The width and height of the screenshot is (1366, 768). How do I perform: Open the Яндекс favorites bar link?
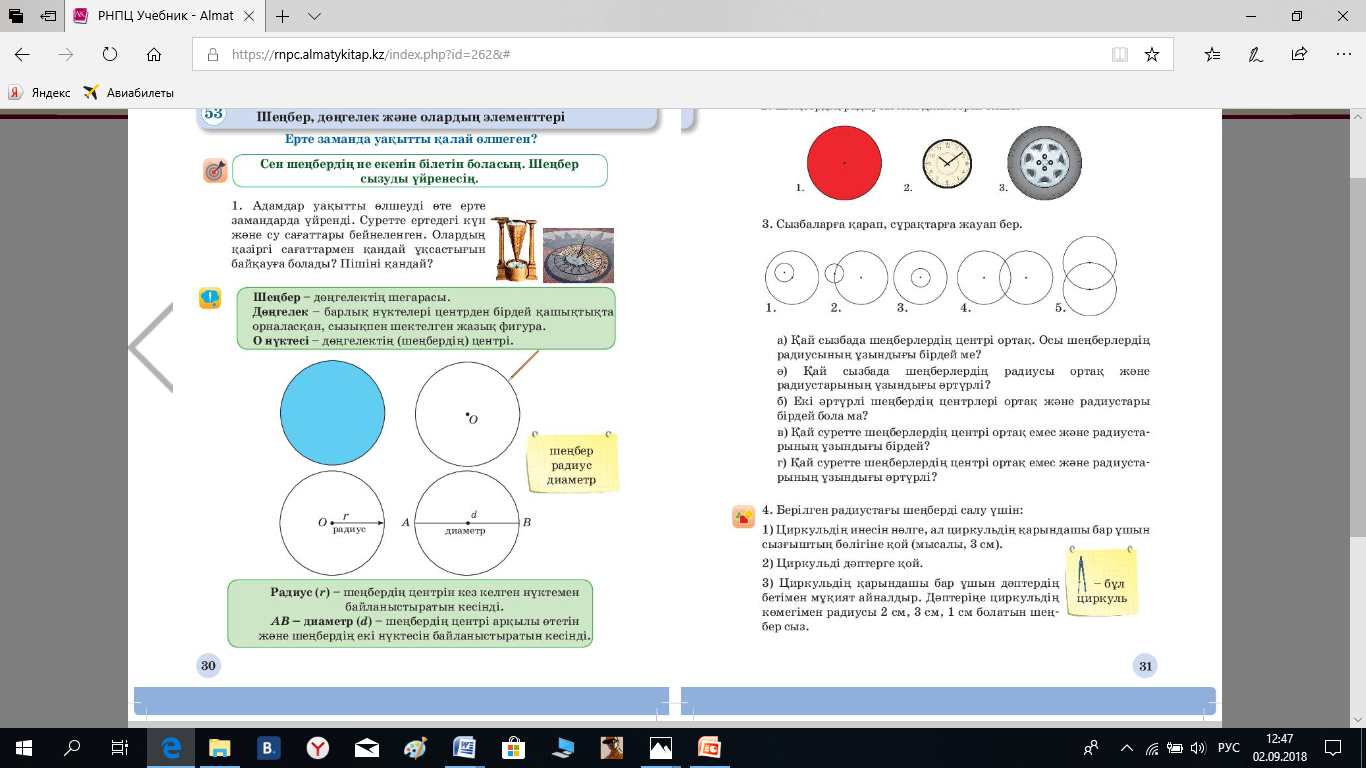[x=39, y=93]
